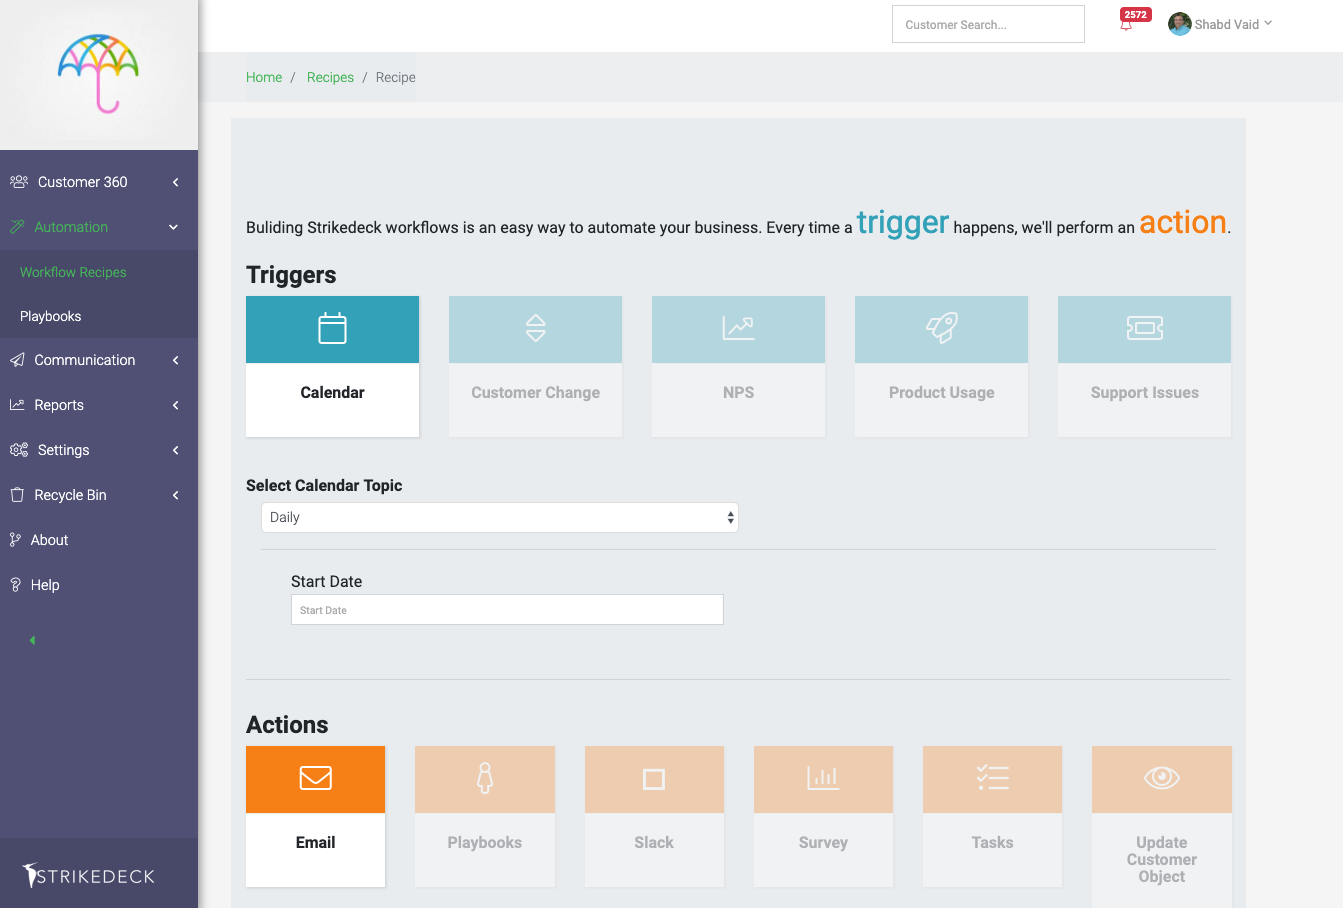The width and height of the screenshot is (1343, 908).
Task: Select the Tasks checklist action icon
Action: click(993, 778)
